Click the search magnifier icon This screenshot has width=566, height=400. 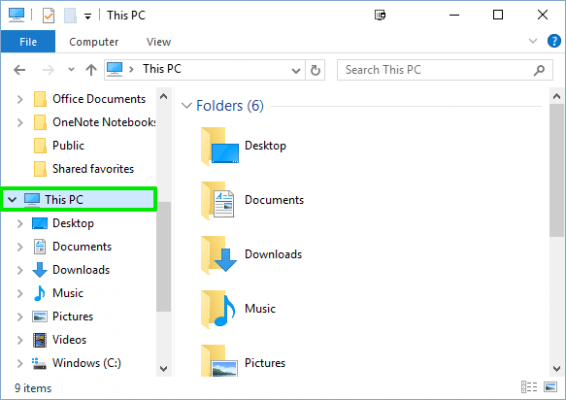(x=539, y=70)
